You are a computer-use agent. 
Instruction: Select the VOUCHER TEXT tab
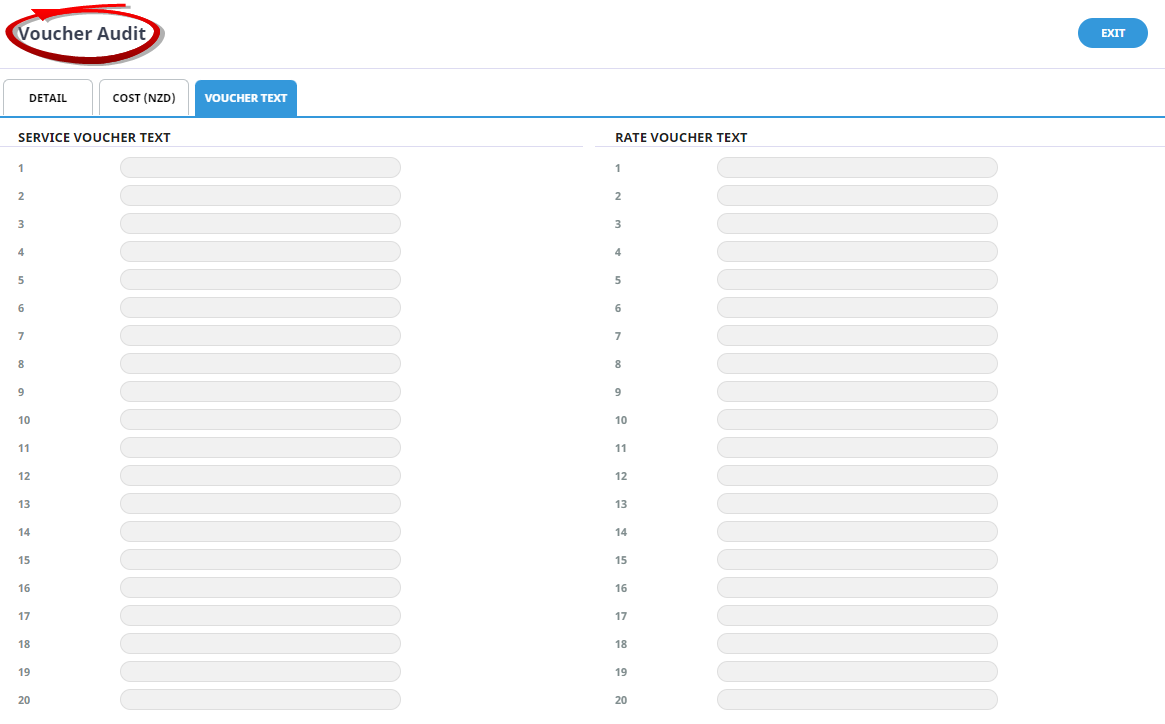click(x=246, y=98)
